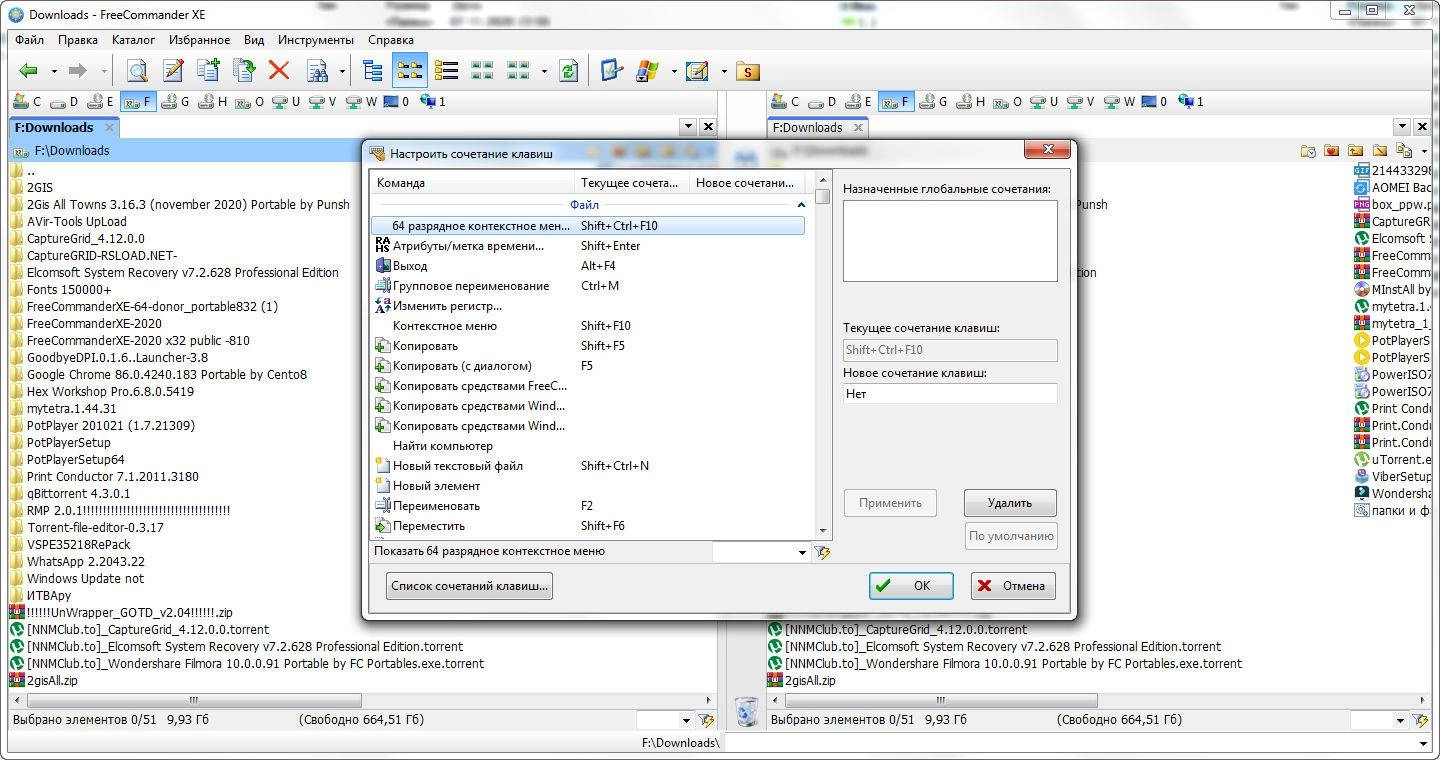Show the folder tree view icon
The width and height of the screenshot is (1440, 760).
(373, 71)
